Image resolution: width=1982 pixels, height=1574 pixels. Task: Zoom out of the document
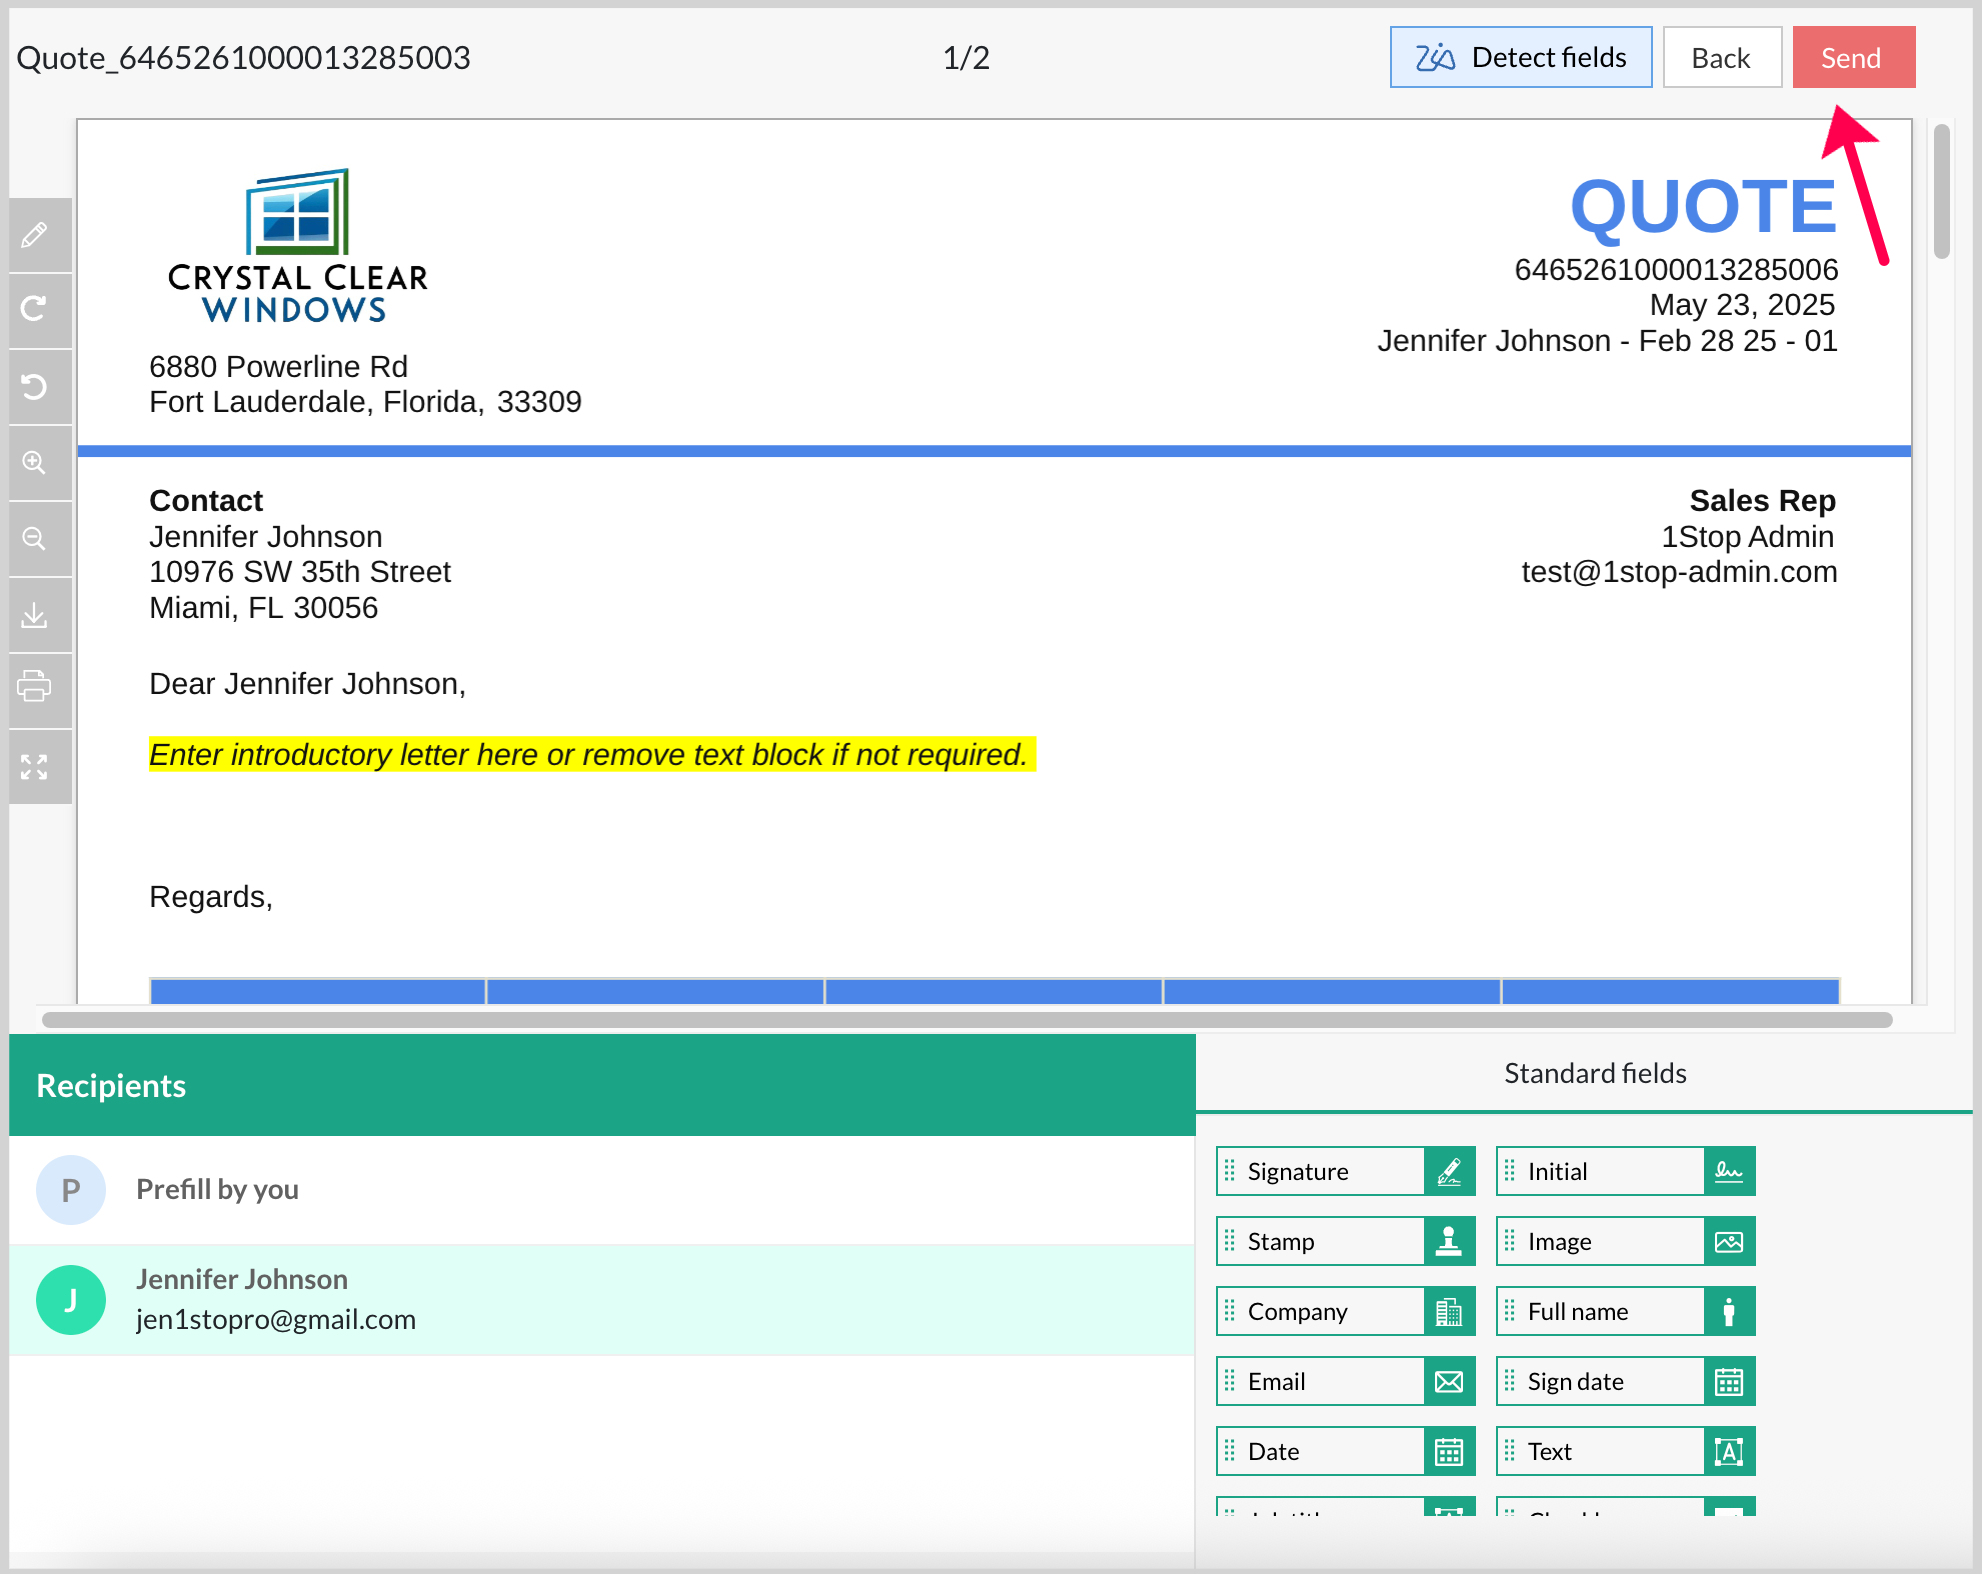click(x=35, y=538)
